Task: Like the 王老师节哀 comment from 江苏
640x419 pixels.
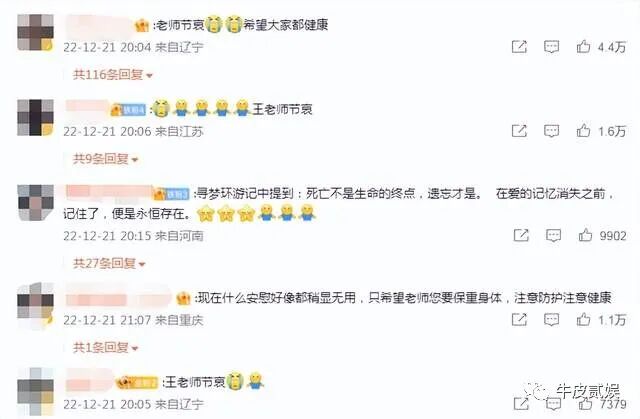Action: 583,131
